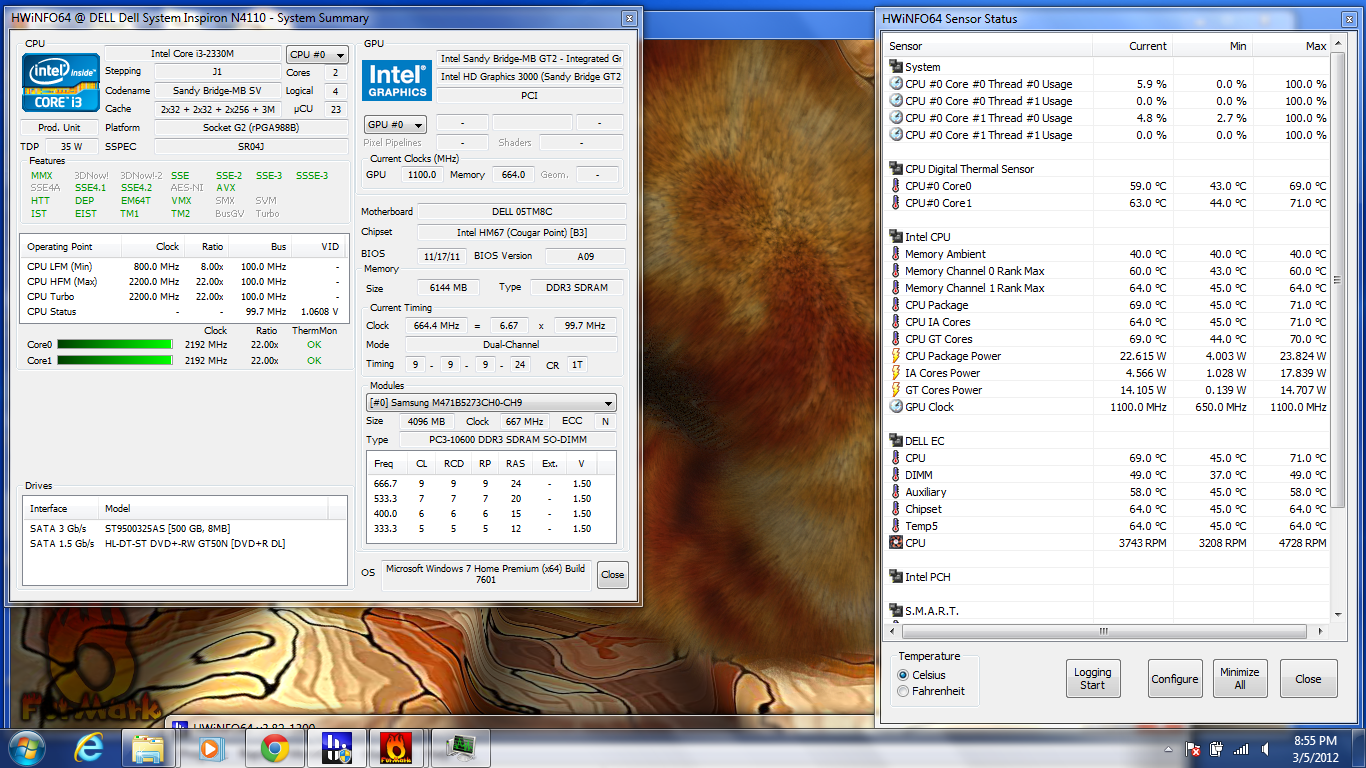
Task: Click the DELL 05TM8C motherboard field
Action: [521, 212]
